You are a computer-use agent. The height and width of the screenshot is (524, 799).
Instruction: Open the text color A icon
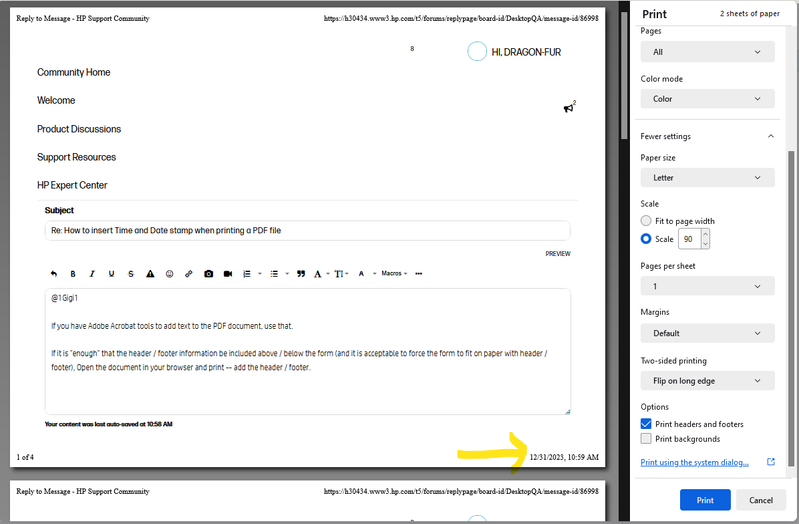tap(361, 274)
